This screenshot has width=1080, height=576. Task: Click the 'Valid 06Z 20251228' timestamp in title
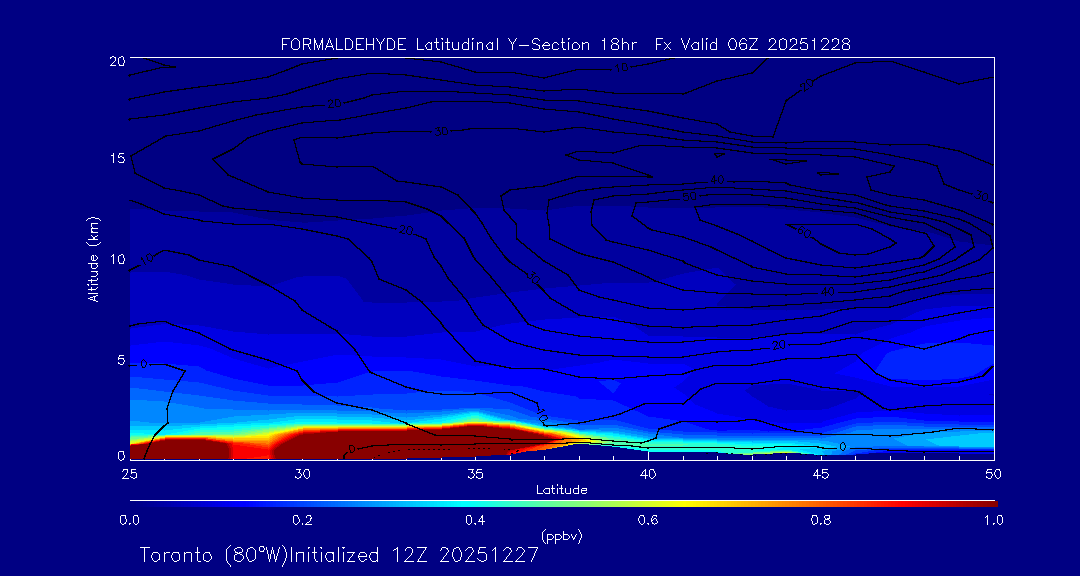(765, 44)
